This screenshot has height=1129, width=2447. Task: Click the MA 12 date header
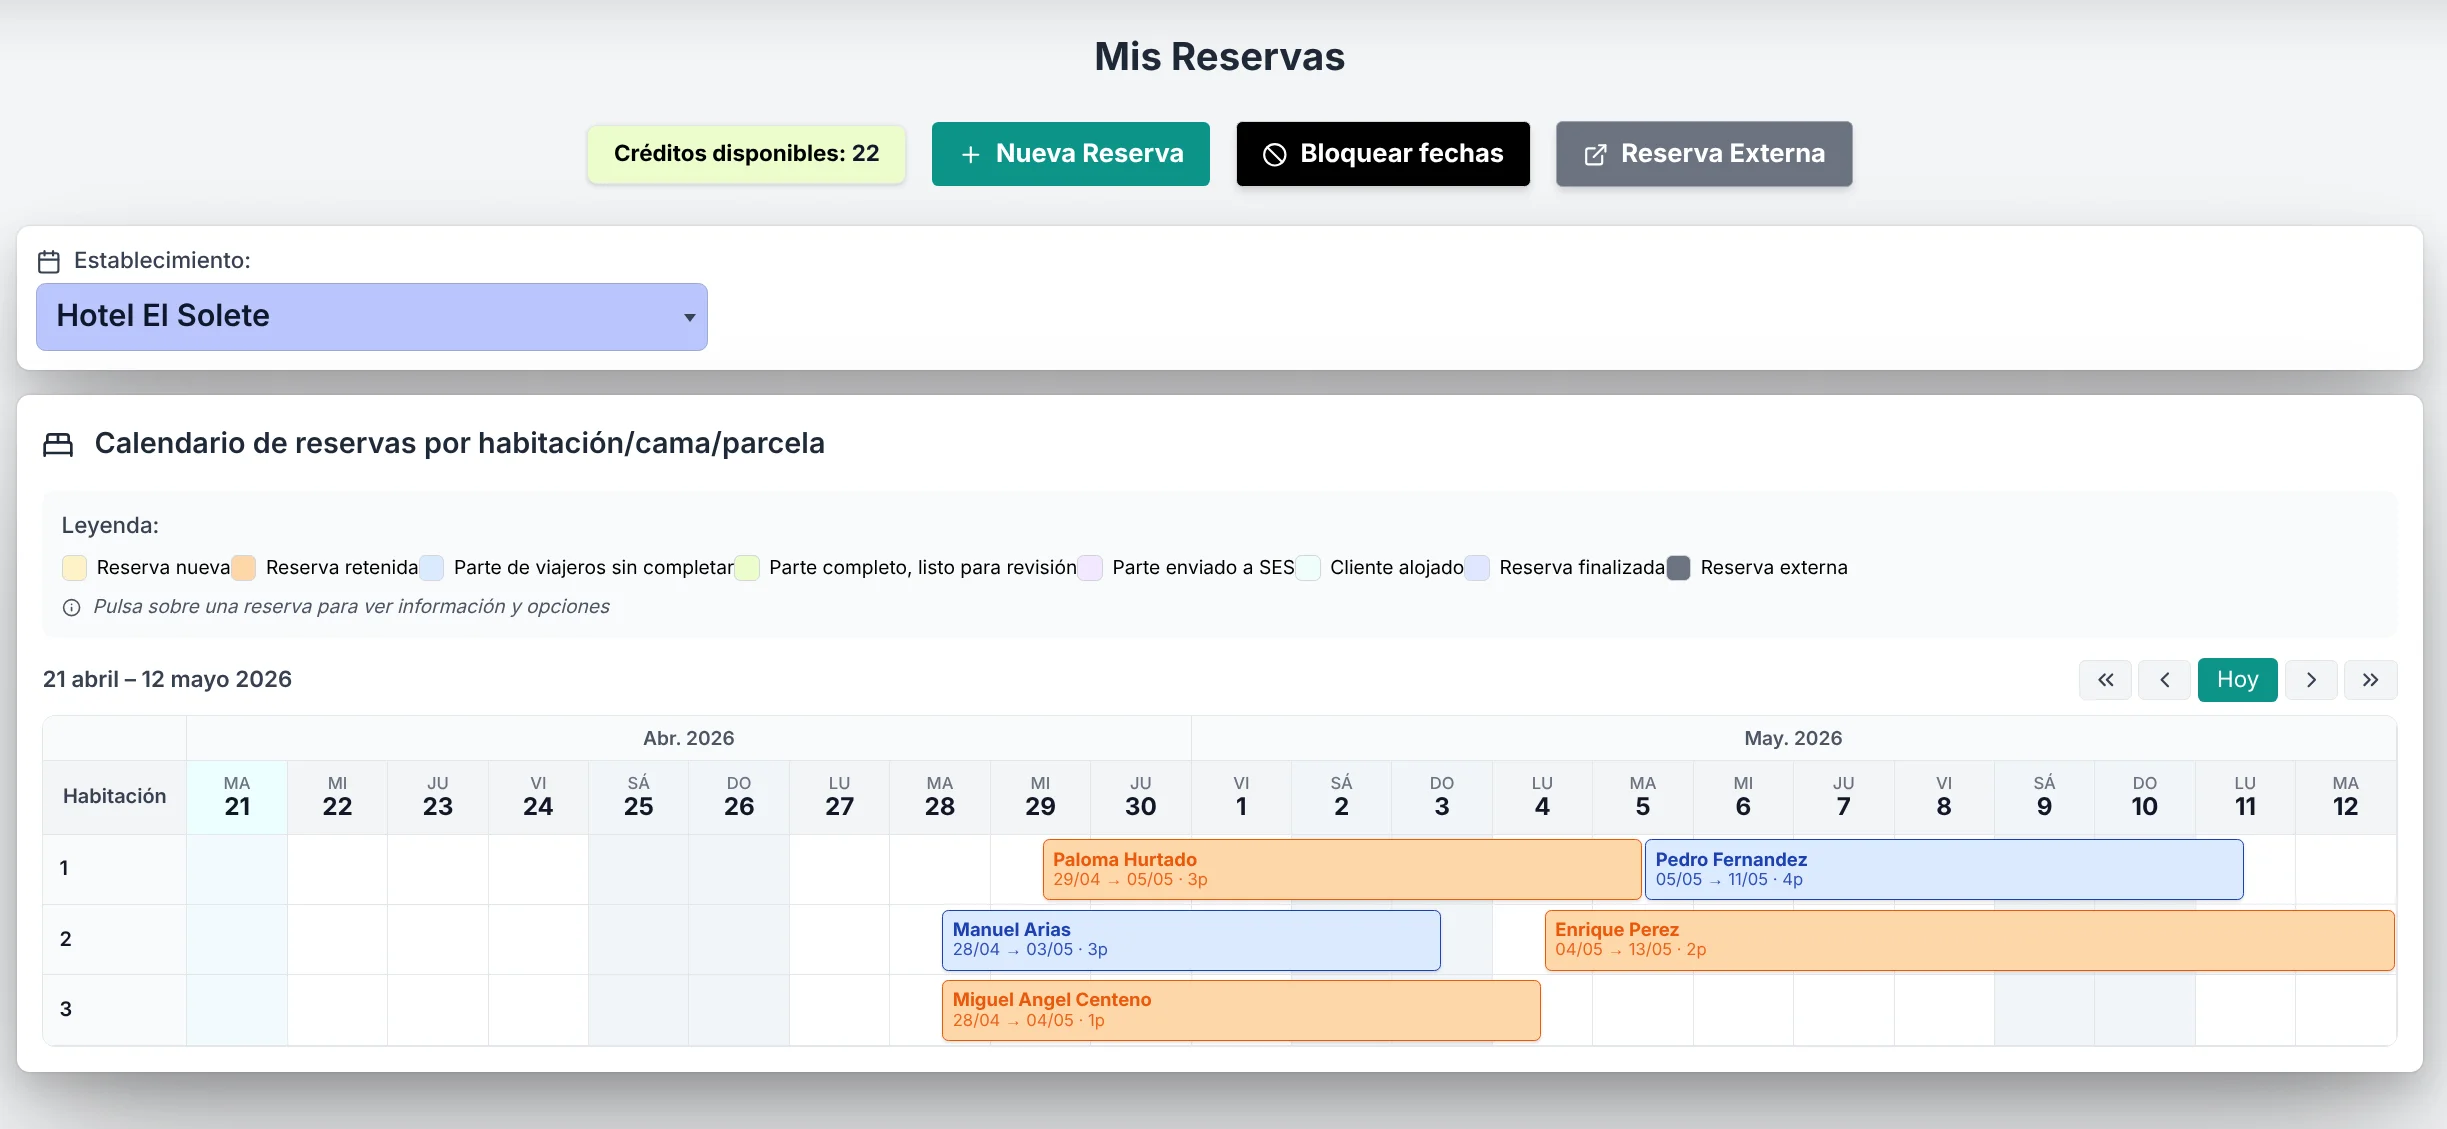pos(2346,797)
